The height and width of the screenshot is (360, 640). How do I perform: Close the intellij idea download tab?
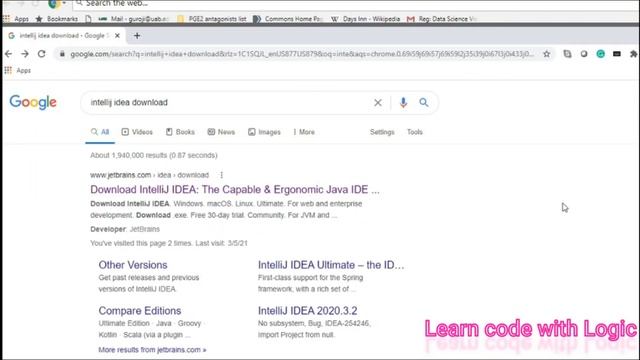point(117,36)
